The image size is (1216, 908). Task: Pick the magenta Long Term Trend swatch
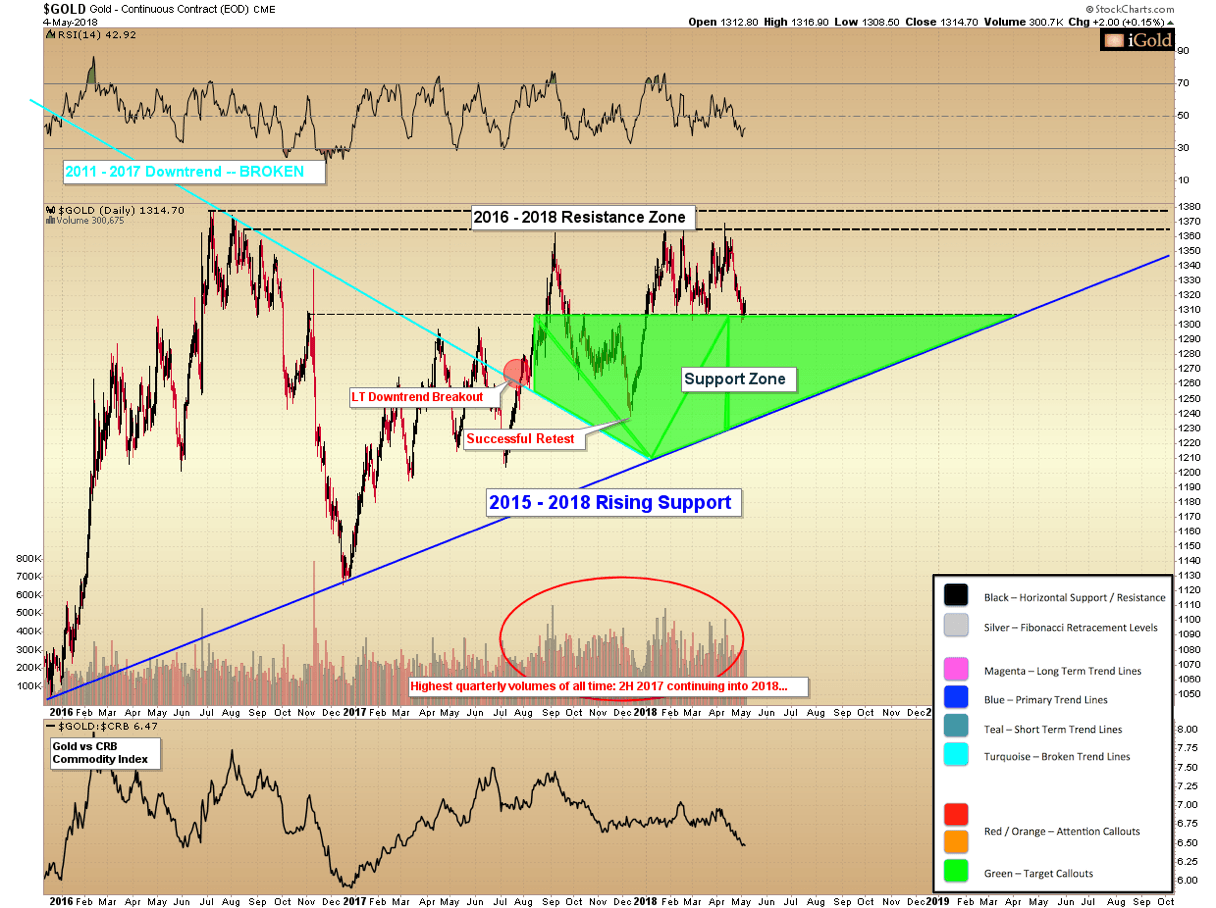point(958,670)
